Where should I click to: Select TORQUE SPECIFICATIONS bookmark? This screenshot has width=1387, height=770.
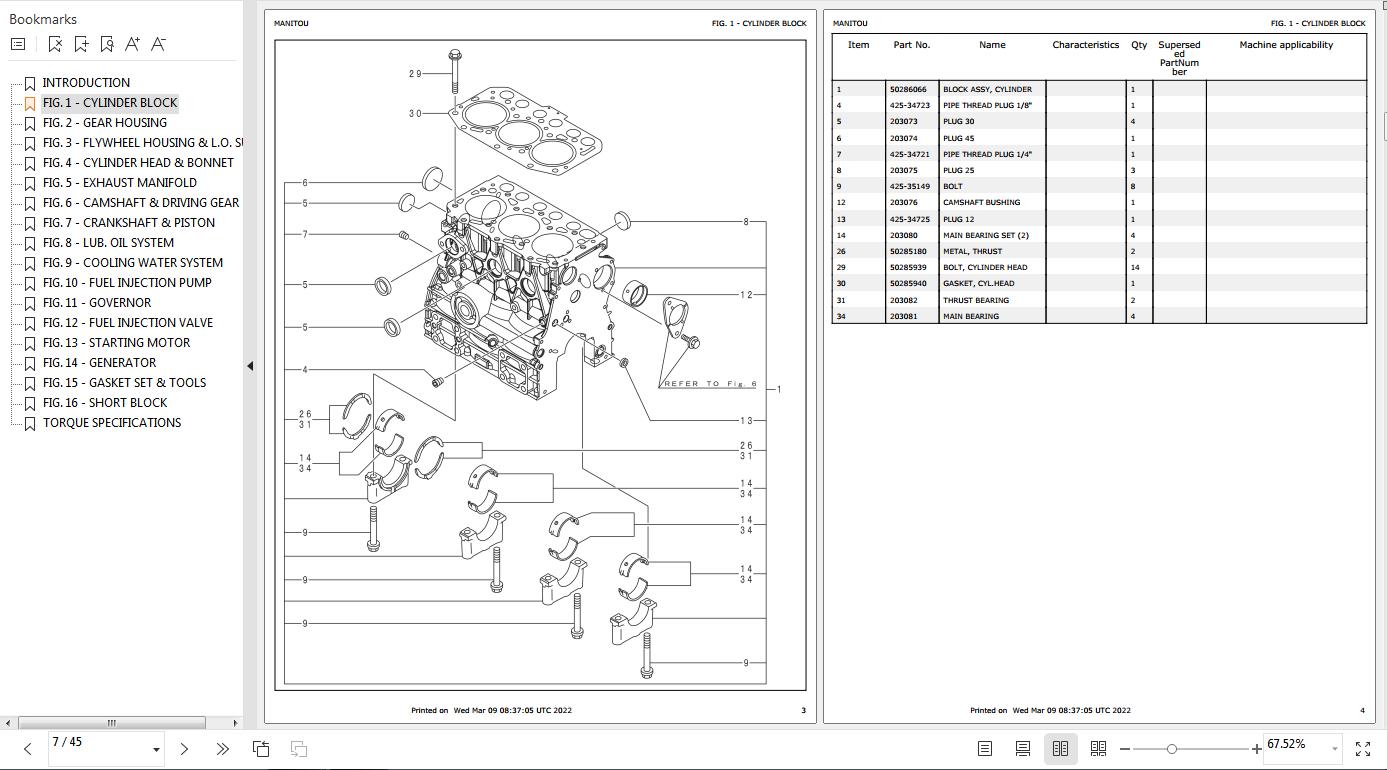pyautogui.click(x=111, y=423)
